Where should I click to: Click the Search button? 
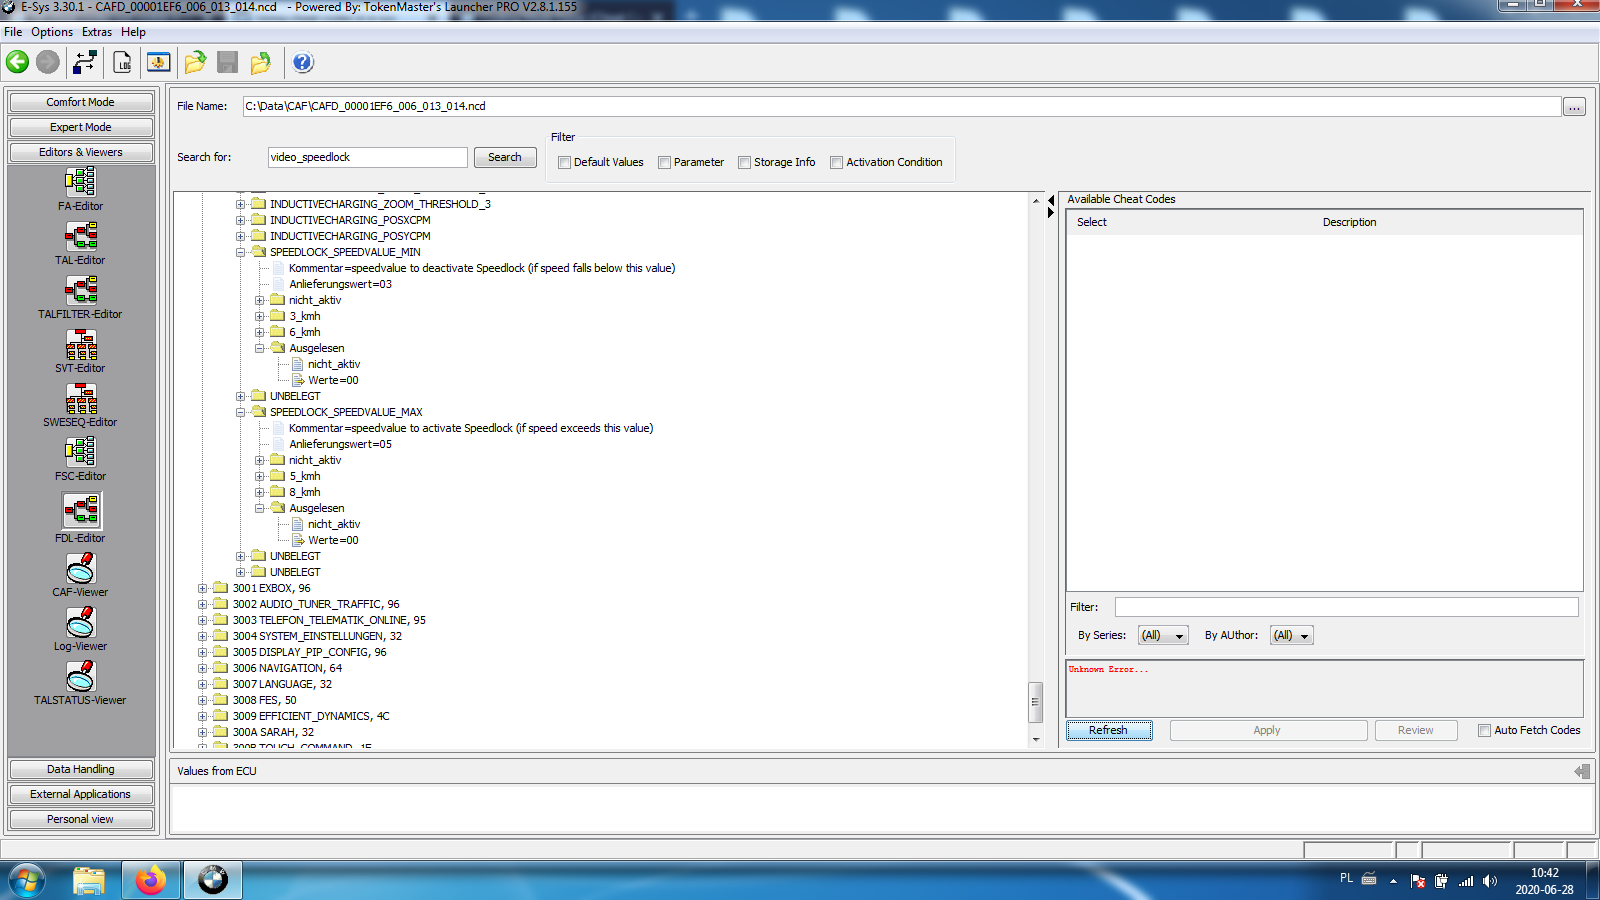point(505,157)
